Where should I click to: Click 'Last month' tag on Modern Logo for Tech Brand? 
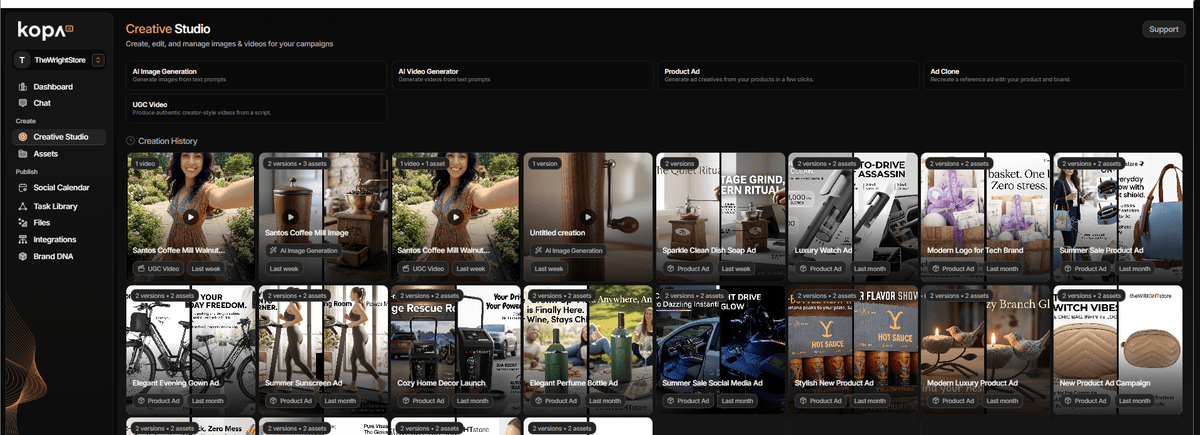[1002, 269]
